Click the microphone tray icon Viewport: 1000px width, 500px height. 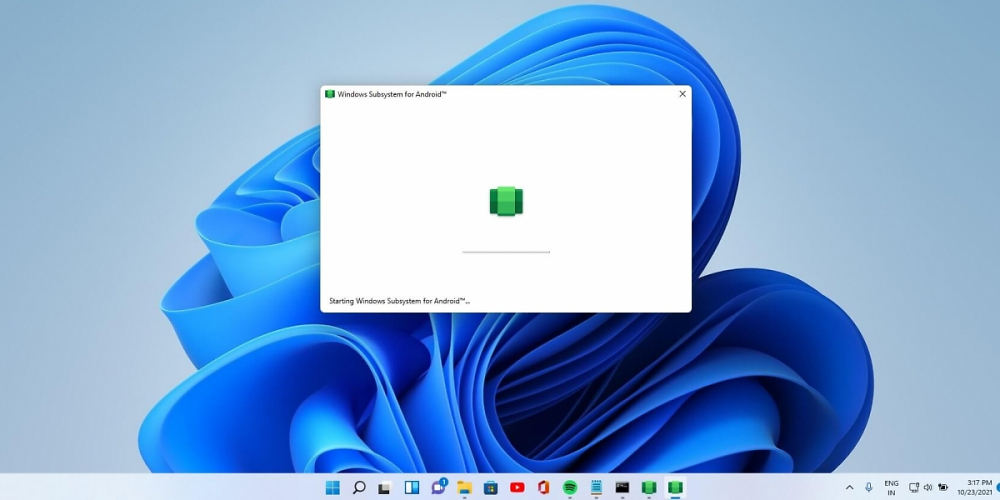(x=869, y=488)
